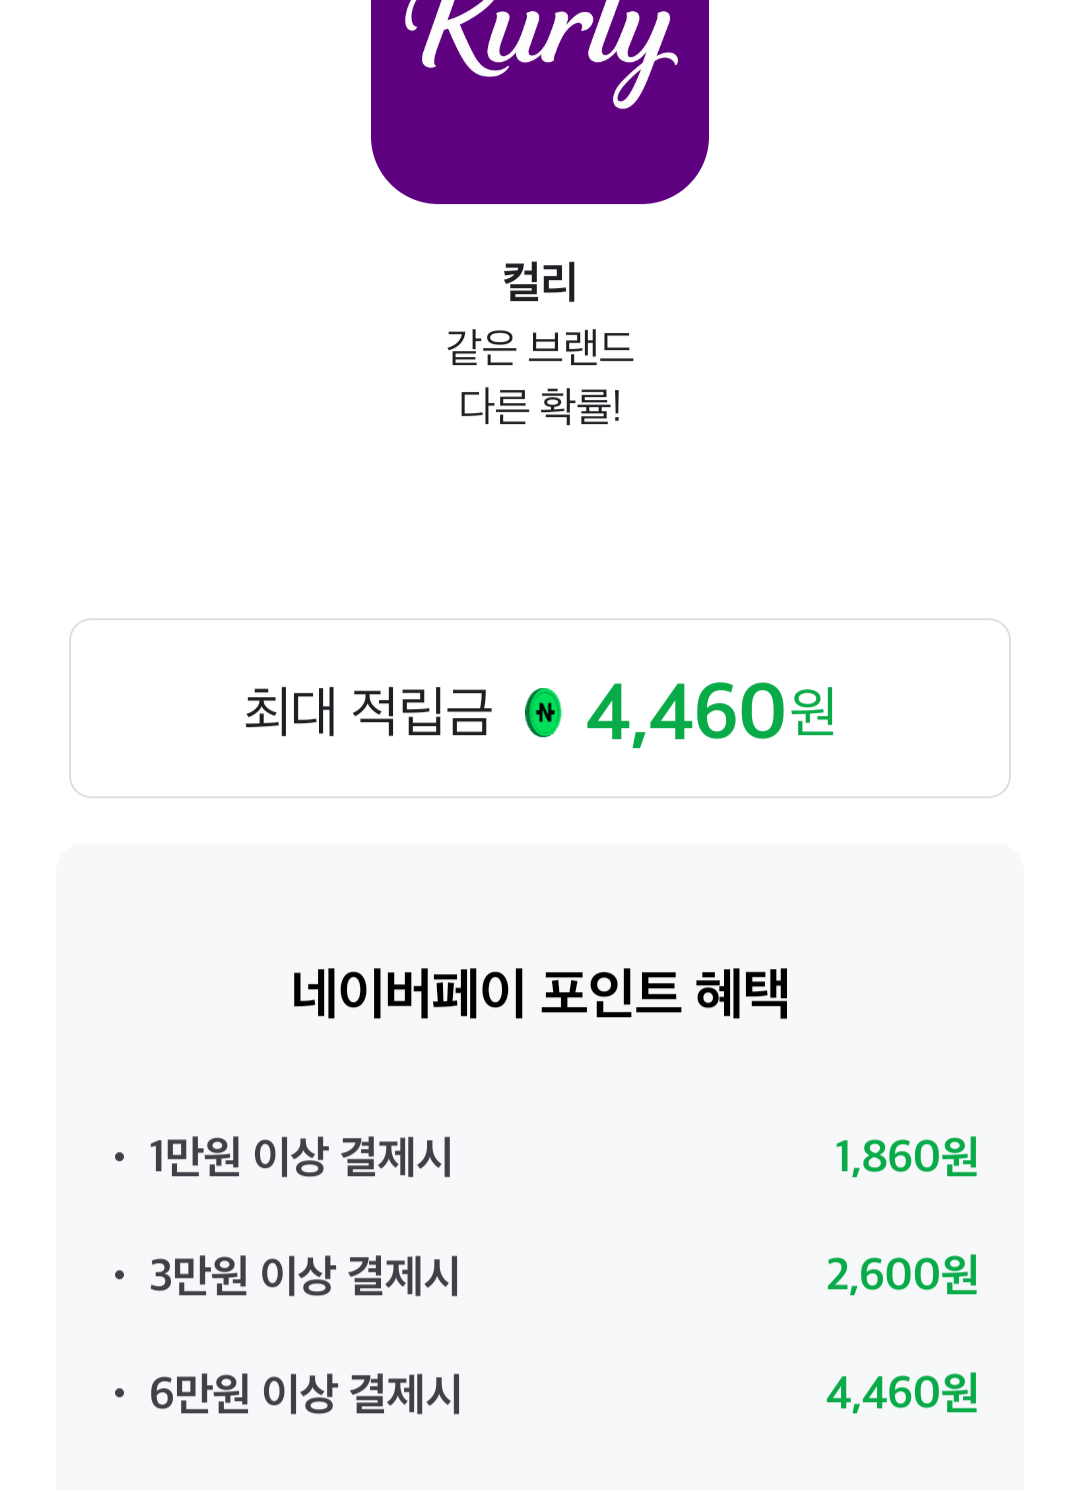Screen dimensions: 1080x1491
Task: Click the 같은 브랜드 subtitle text
Action: 540,347
